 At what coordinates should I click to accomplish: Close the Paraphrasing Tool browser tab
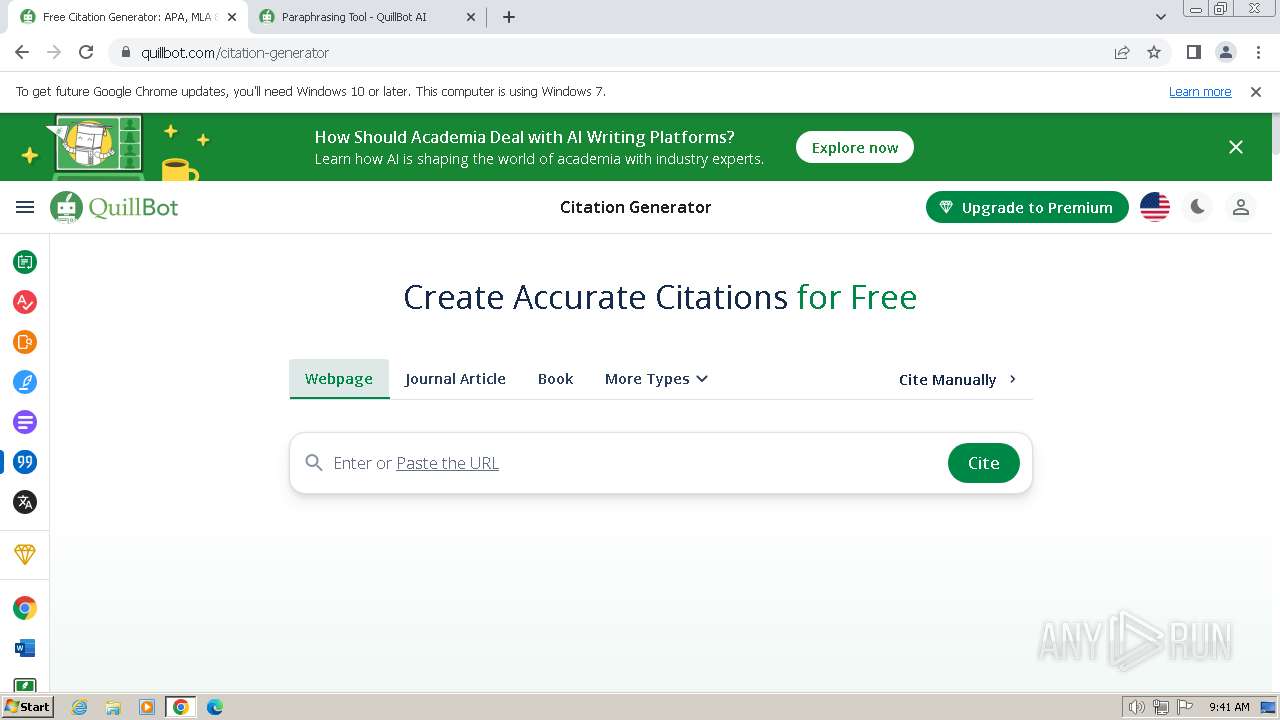click(x=471, y=17)
